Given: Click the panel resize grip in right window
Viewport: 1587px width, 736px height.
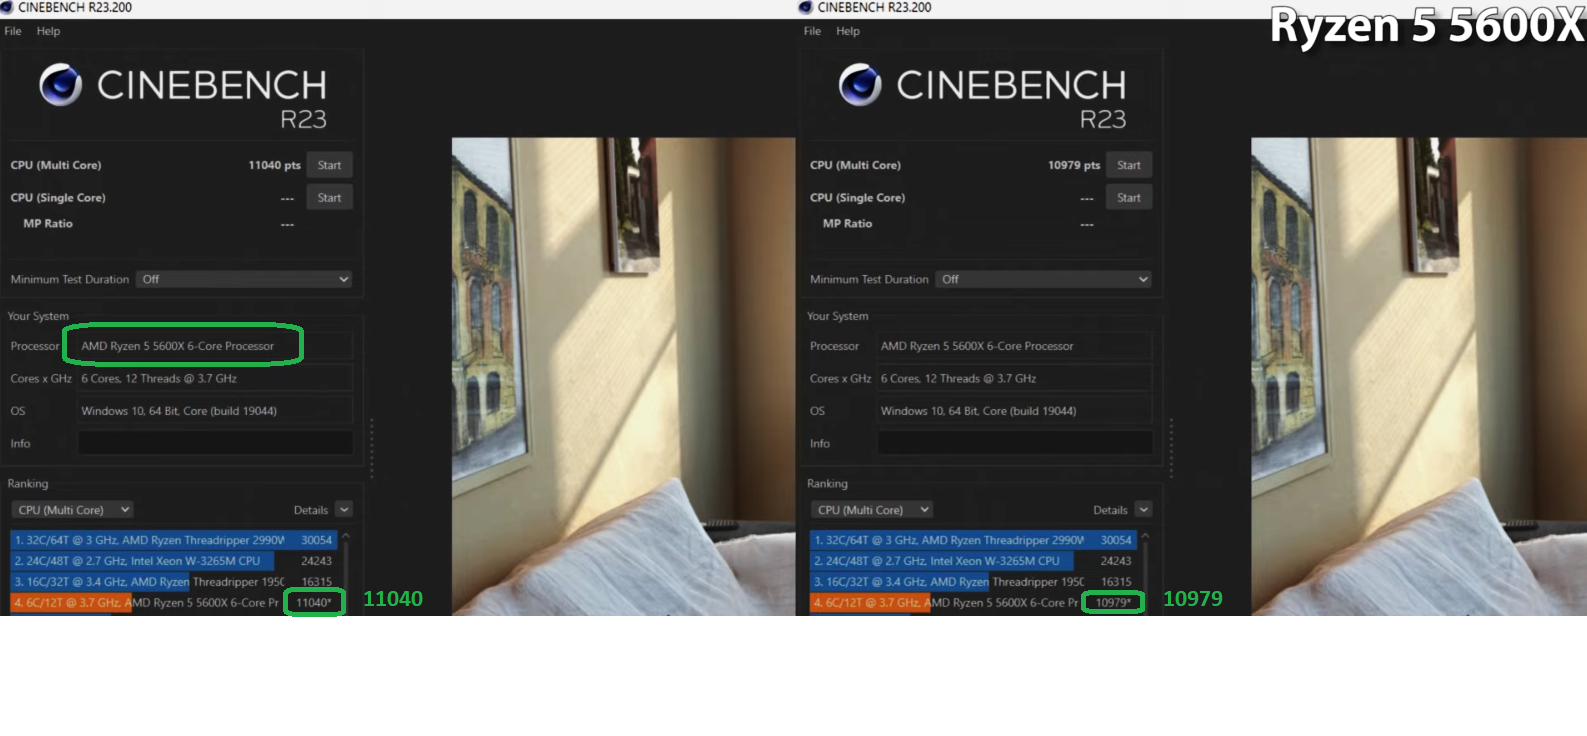Looking at the screenshot, I should click(1171, 447).
